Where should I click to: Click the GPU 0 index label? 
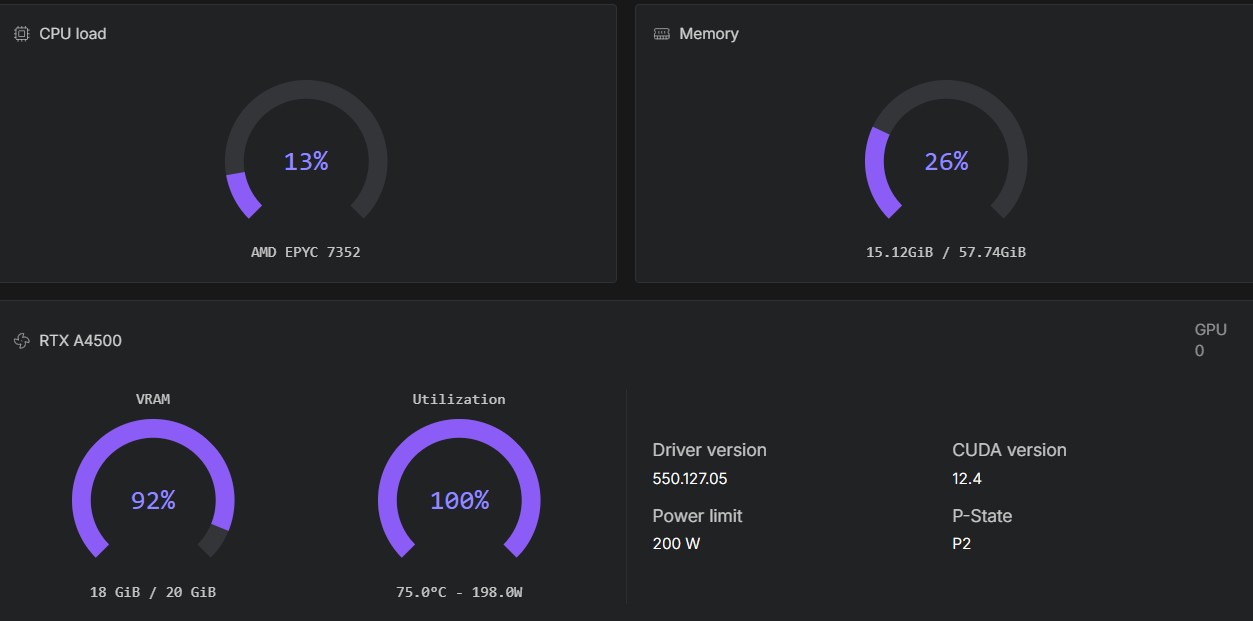[1210, 340]
